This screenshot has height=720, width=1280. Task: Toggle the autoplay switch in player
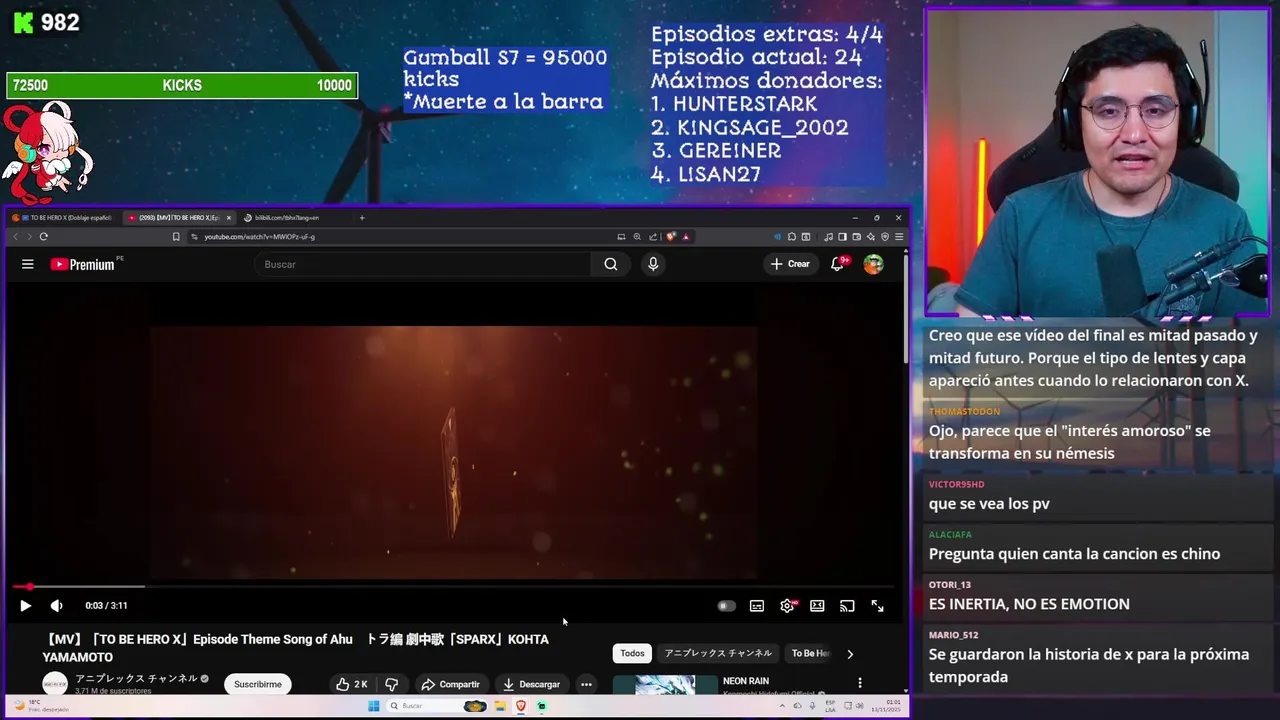click(x=726, y=605)
